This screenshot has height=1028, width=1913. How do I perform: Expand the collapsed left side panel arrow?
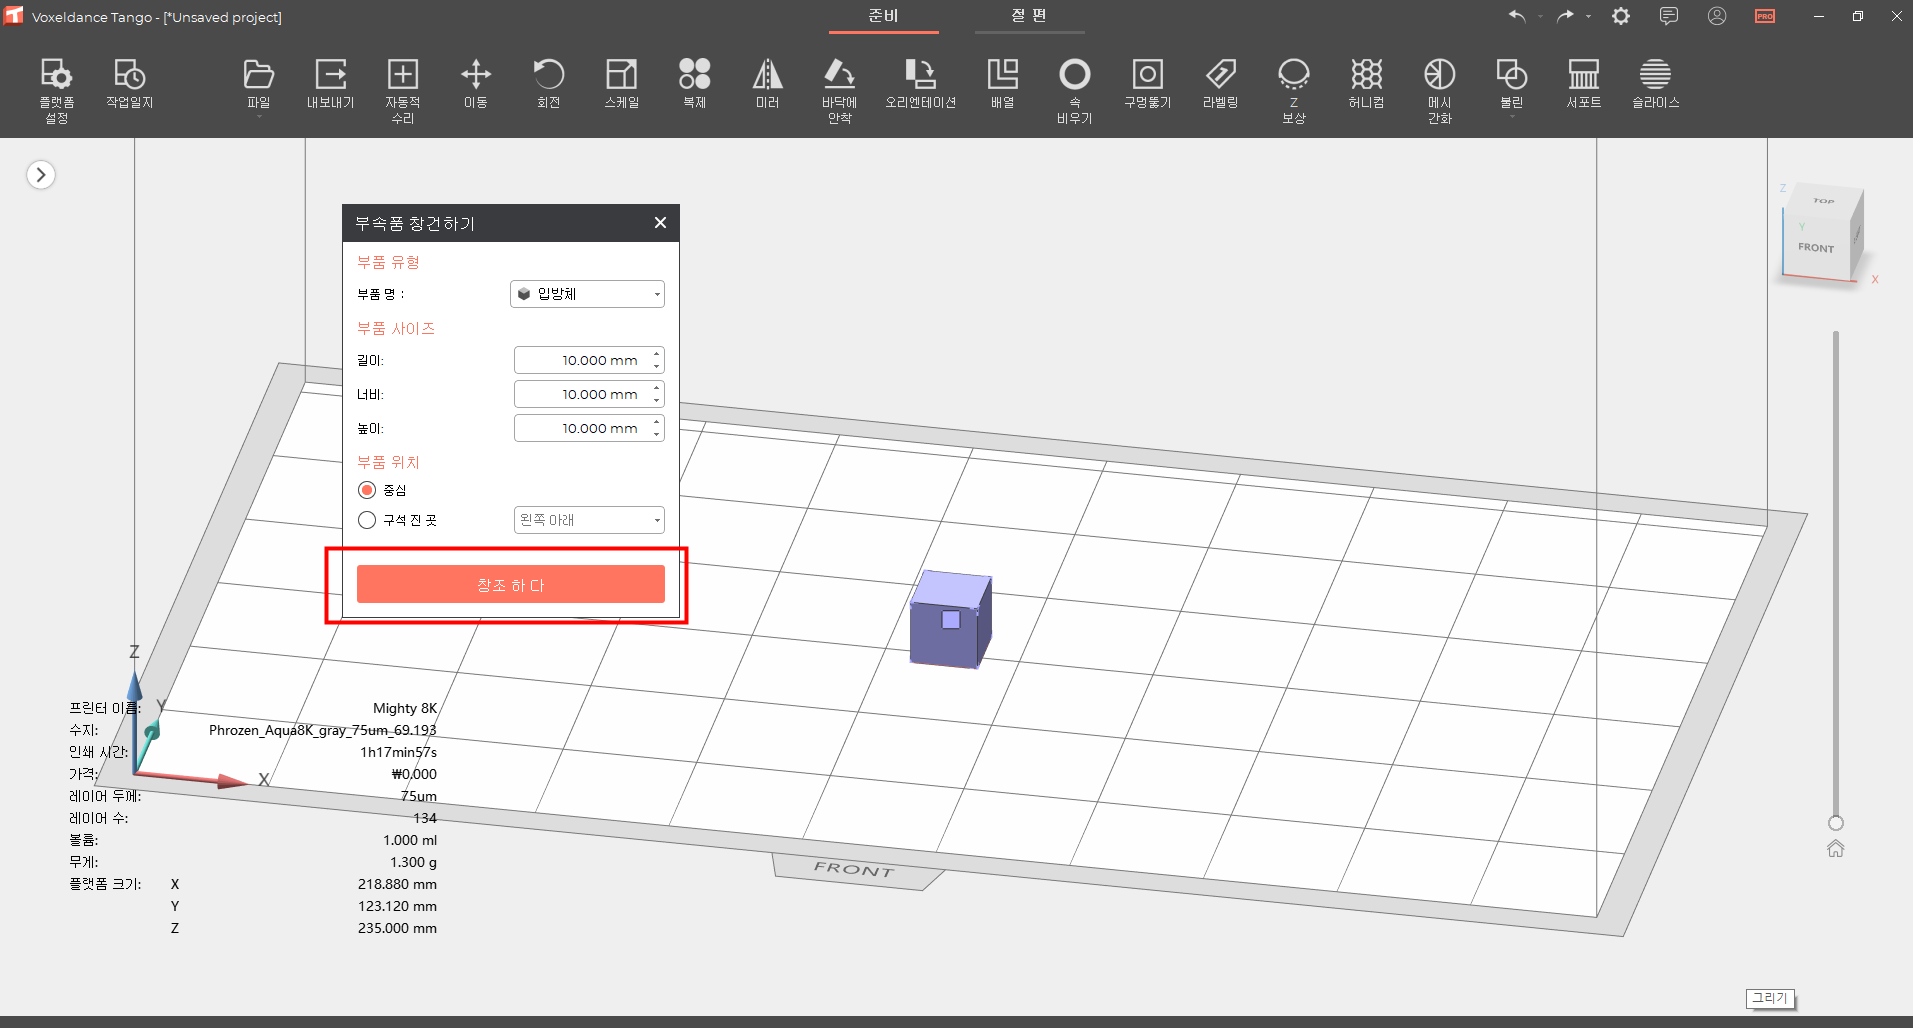coord(41,175)
